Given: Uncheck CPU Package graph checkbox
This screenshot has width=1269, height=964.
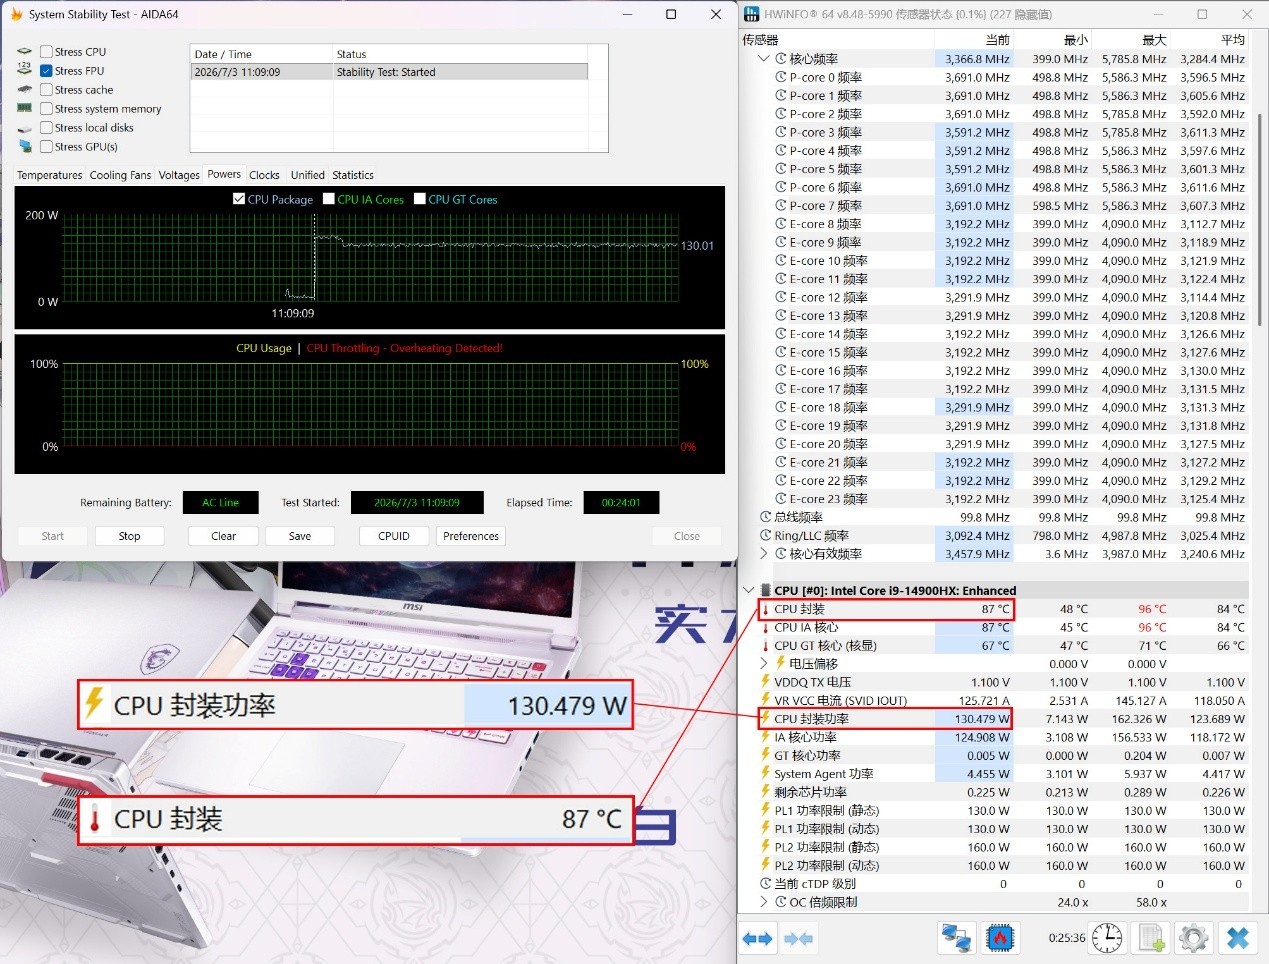Looking at the screenshot, I should click(239, 199).
